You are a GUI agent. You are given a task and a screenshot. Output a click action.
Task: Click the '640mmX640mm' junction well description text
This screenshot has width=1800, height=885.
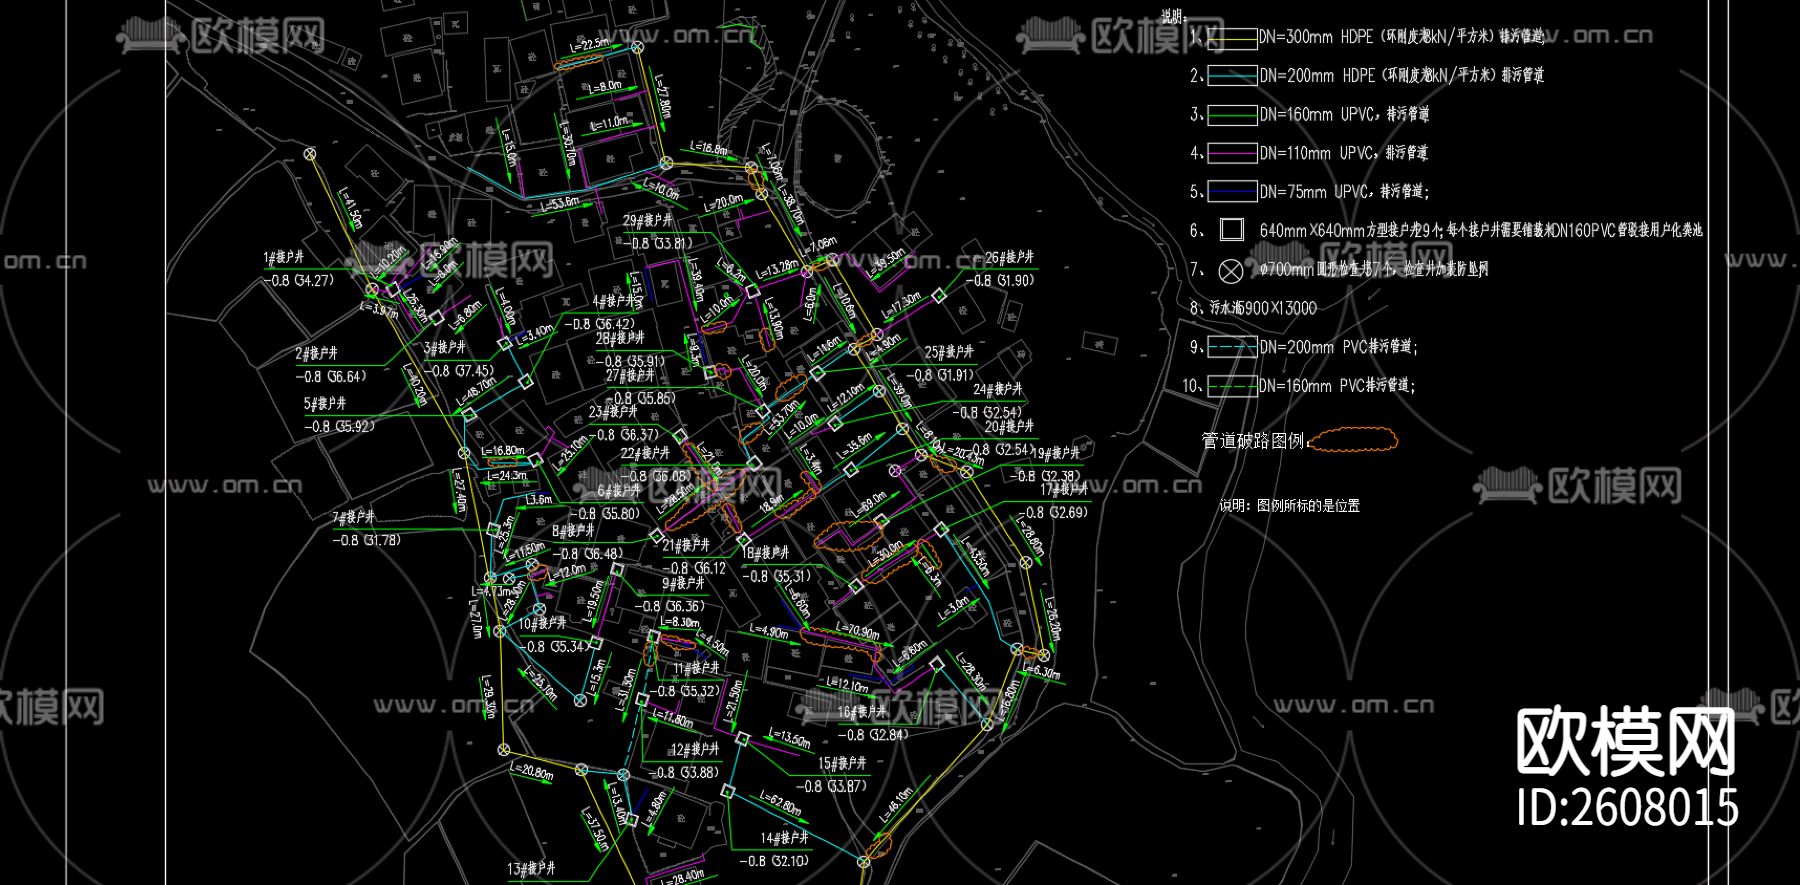[1481, 230]
